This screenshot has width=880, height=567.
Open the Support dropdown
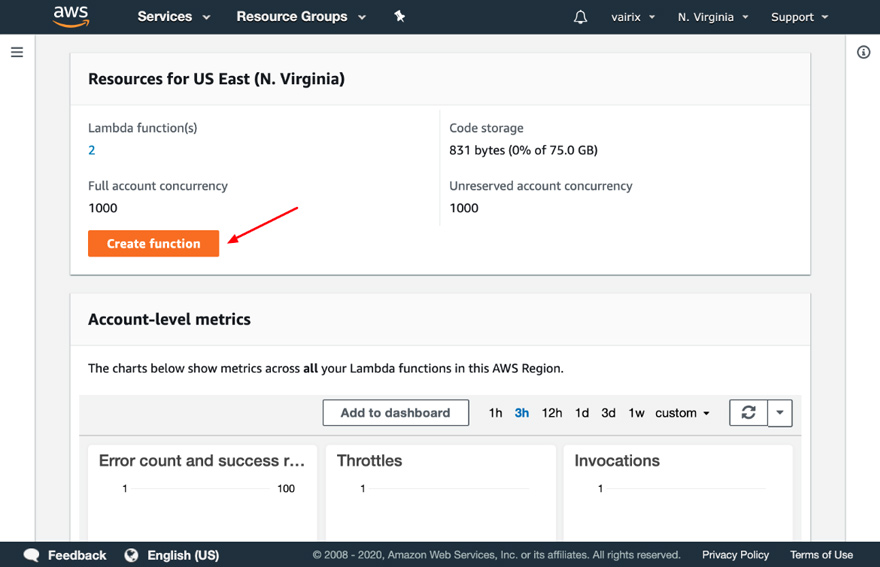click(x=799, y=17)
